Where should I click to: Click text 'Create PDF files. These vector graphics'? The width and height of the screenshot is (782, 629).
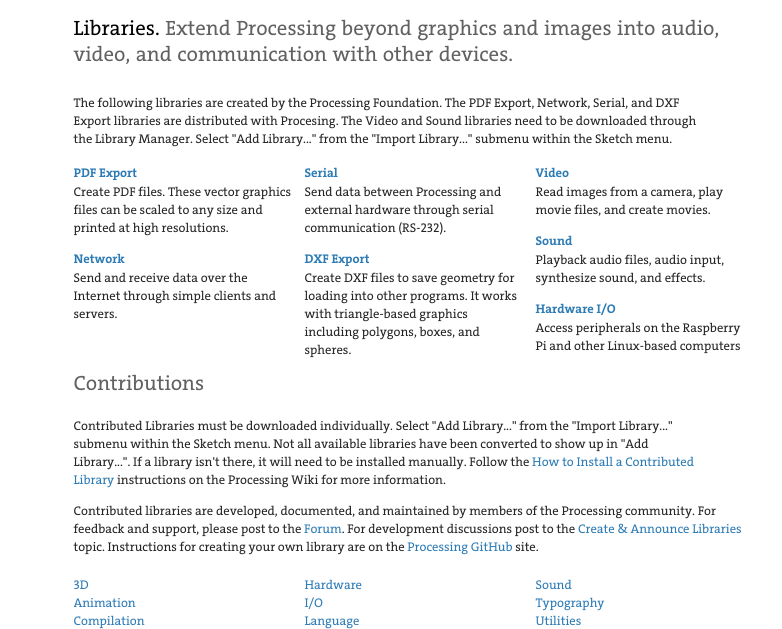tap(182, 192)
